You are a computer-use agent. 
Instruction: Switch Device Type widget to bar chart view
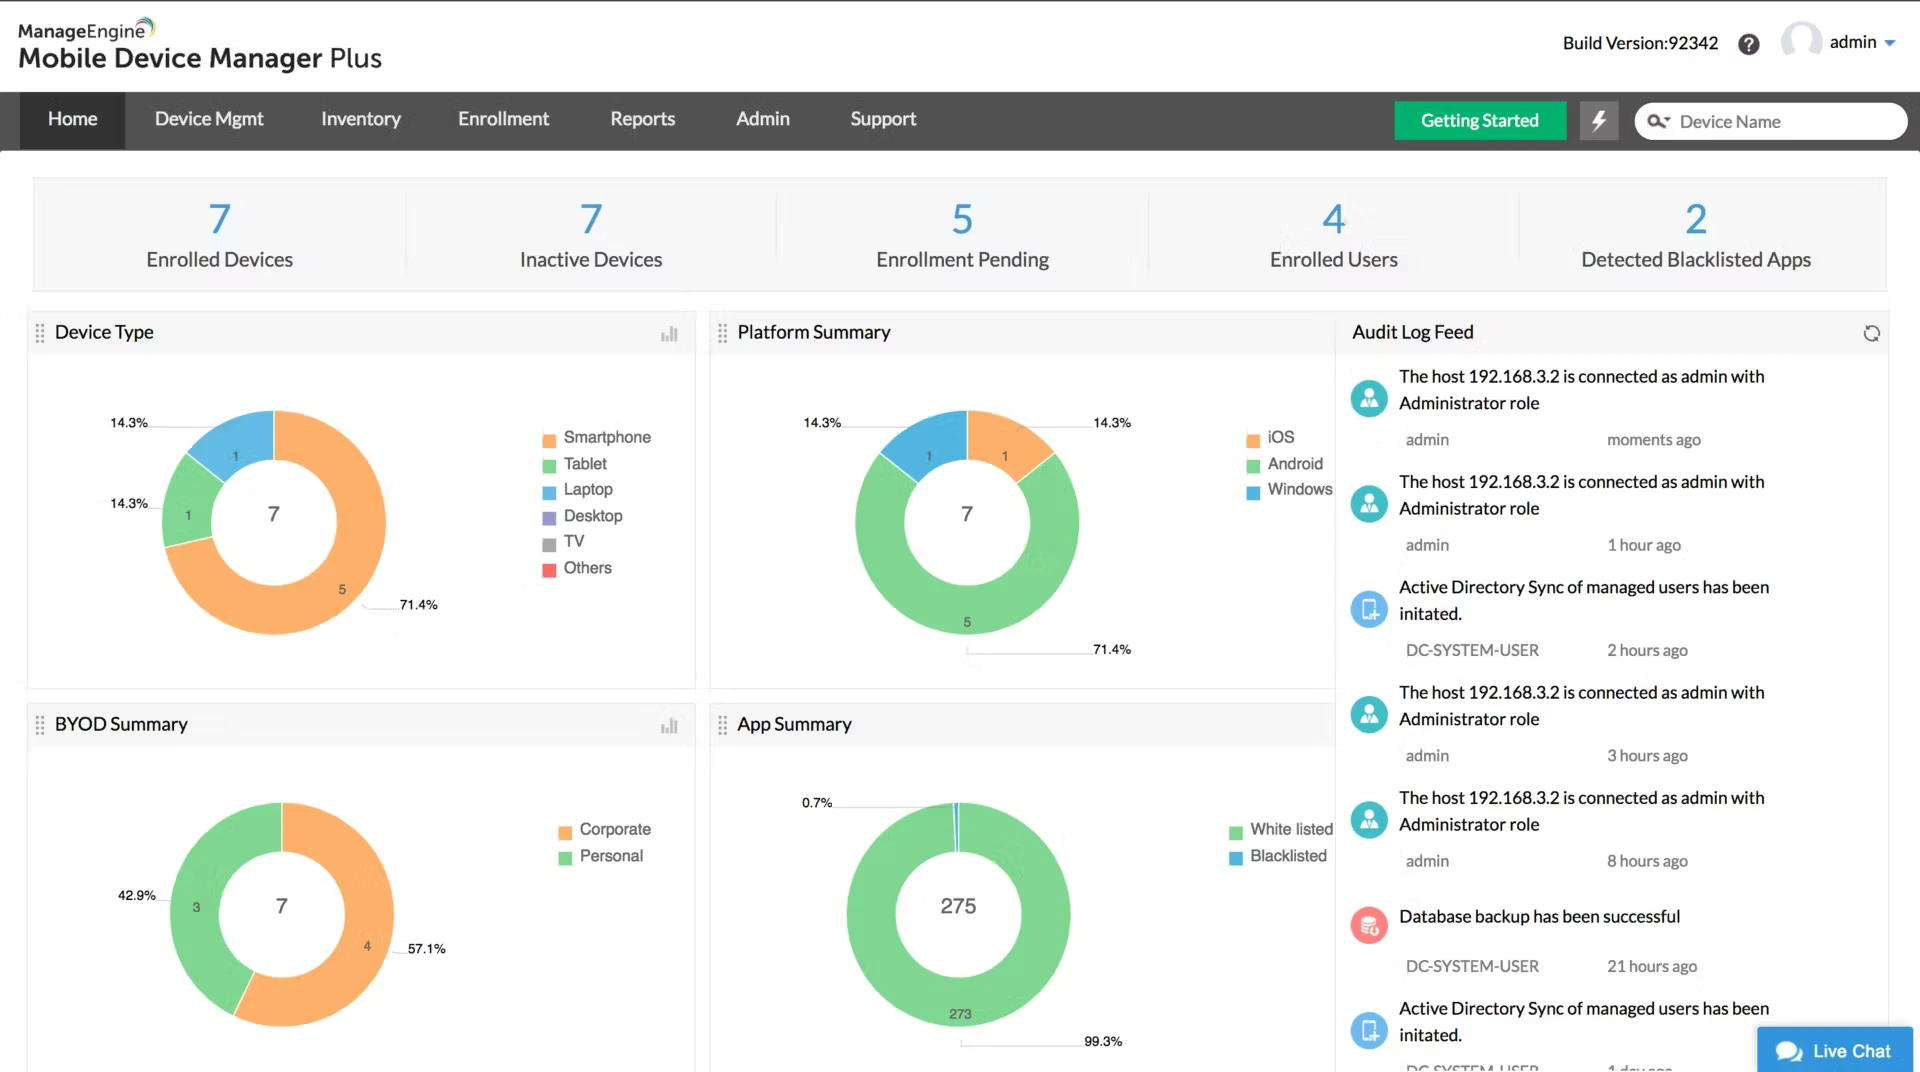click(x=669, y=333)
